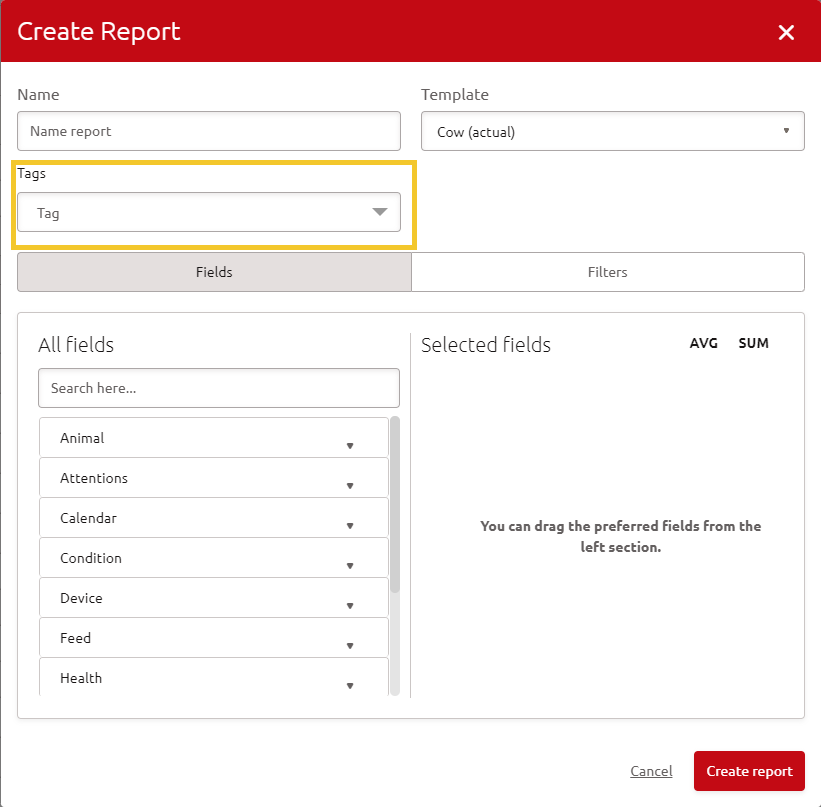Expand the Attentions field group
821x807 pixels.
coord(214,478)
